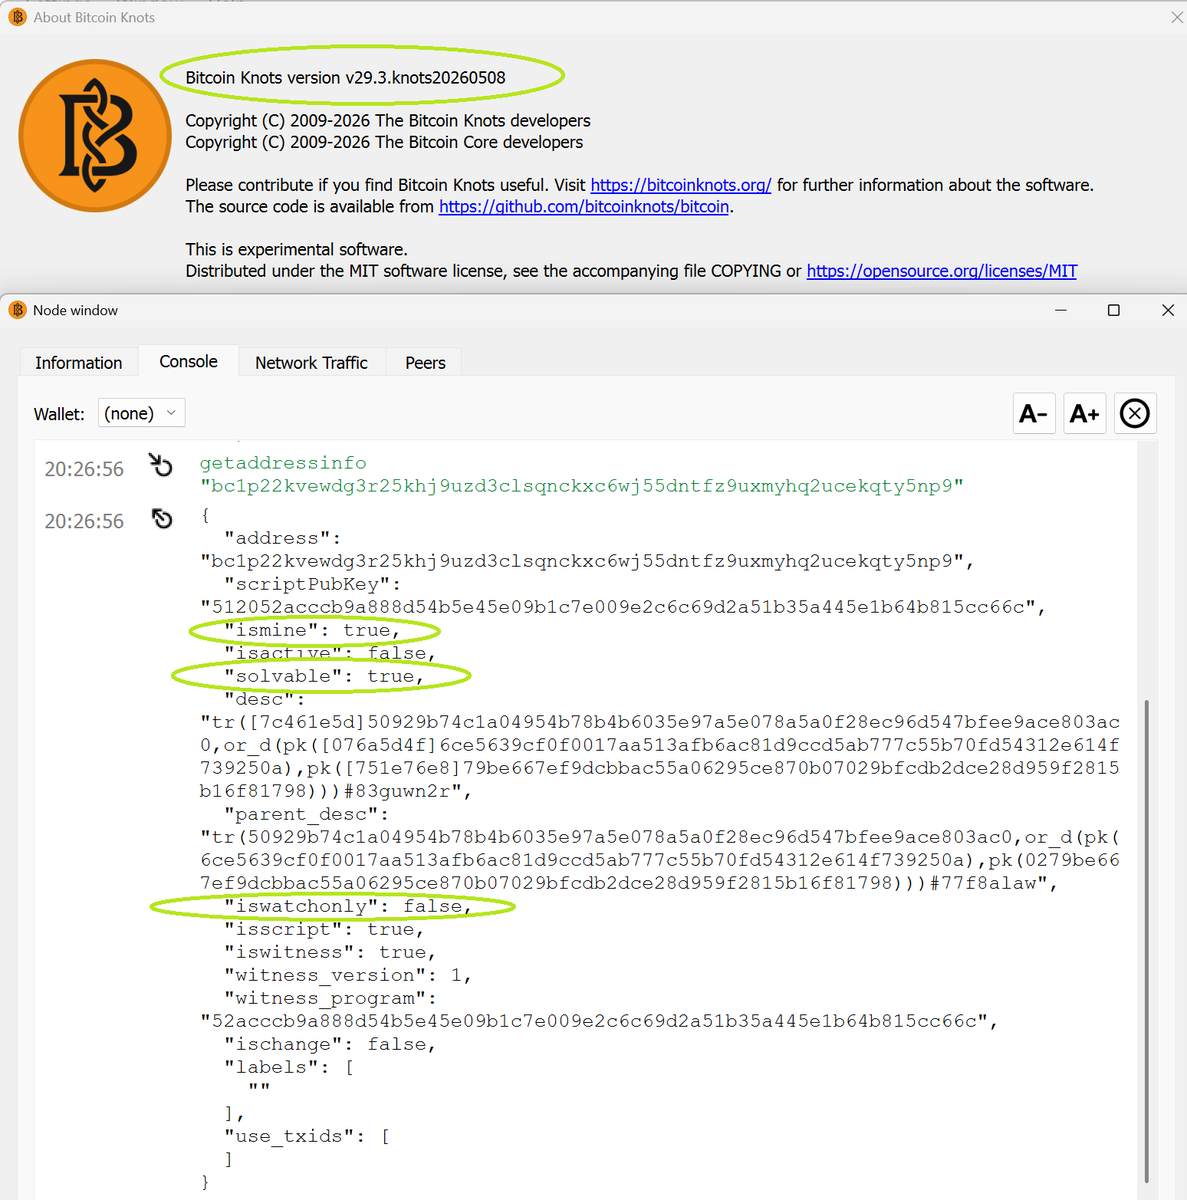Click the decrease font size A- button
The height and width of the screenshot is (1200, 1187).
click(x=1033, y=413)
